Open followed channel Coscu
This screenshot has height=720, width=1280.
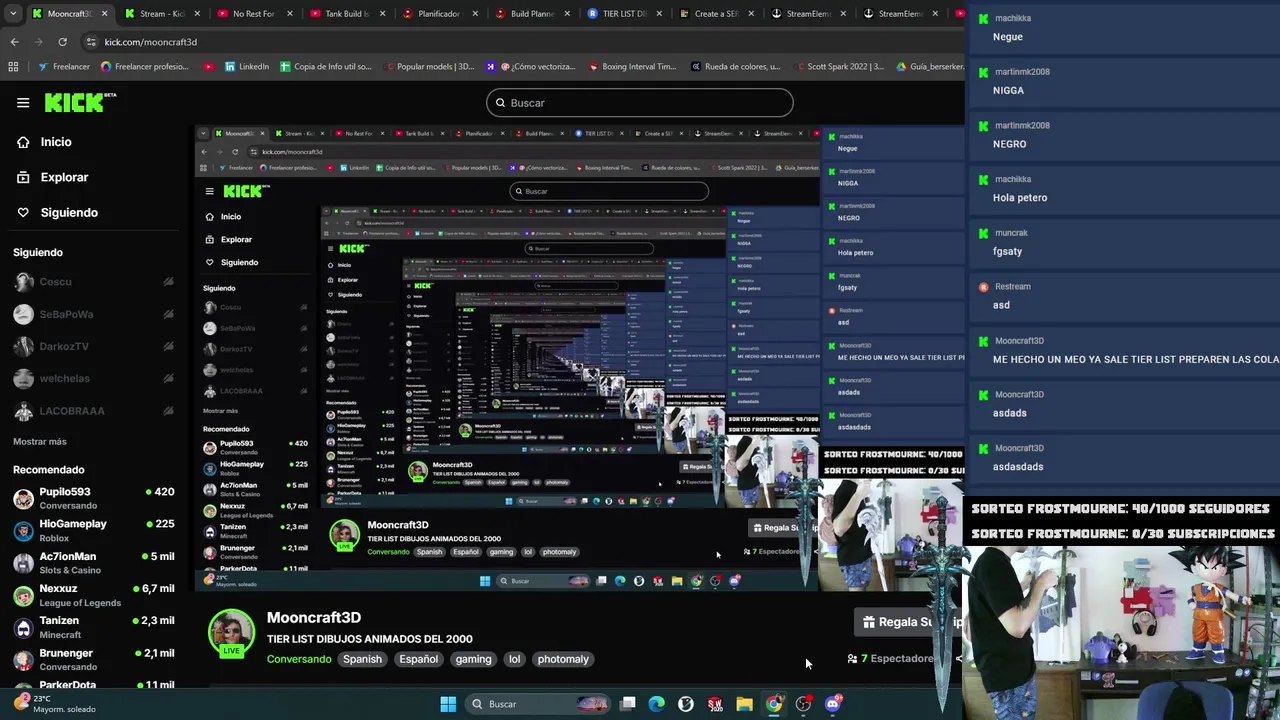click(94, 282)
